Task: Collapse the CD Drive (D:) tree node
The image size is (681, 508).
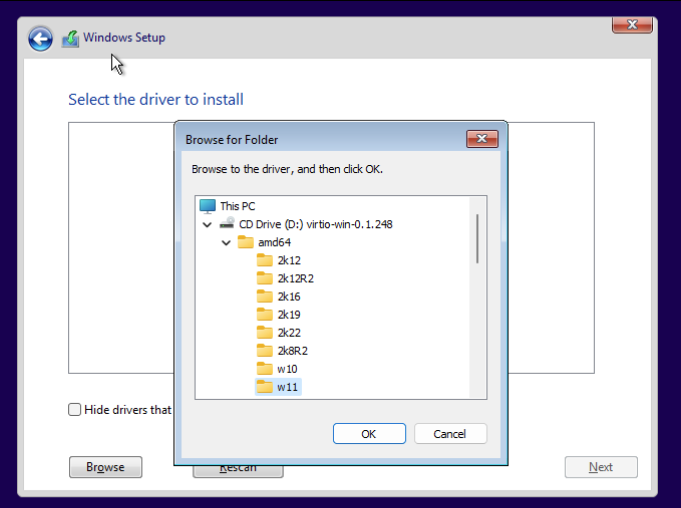Action: [207, 225]
